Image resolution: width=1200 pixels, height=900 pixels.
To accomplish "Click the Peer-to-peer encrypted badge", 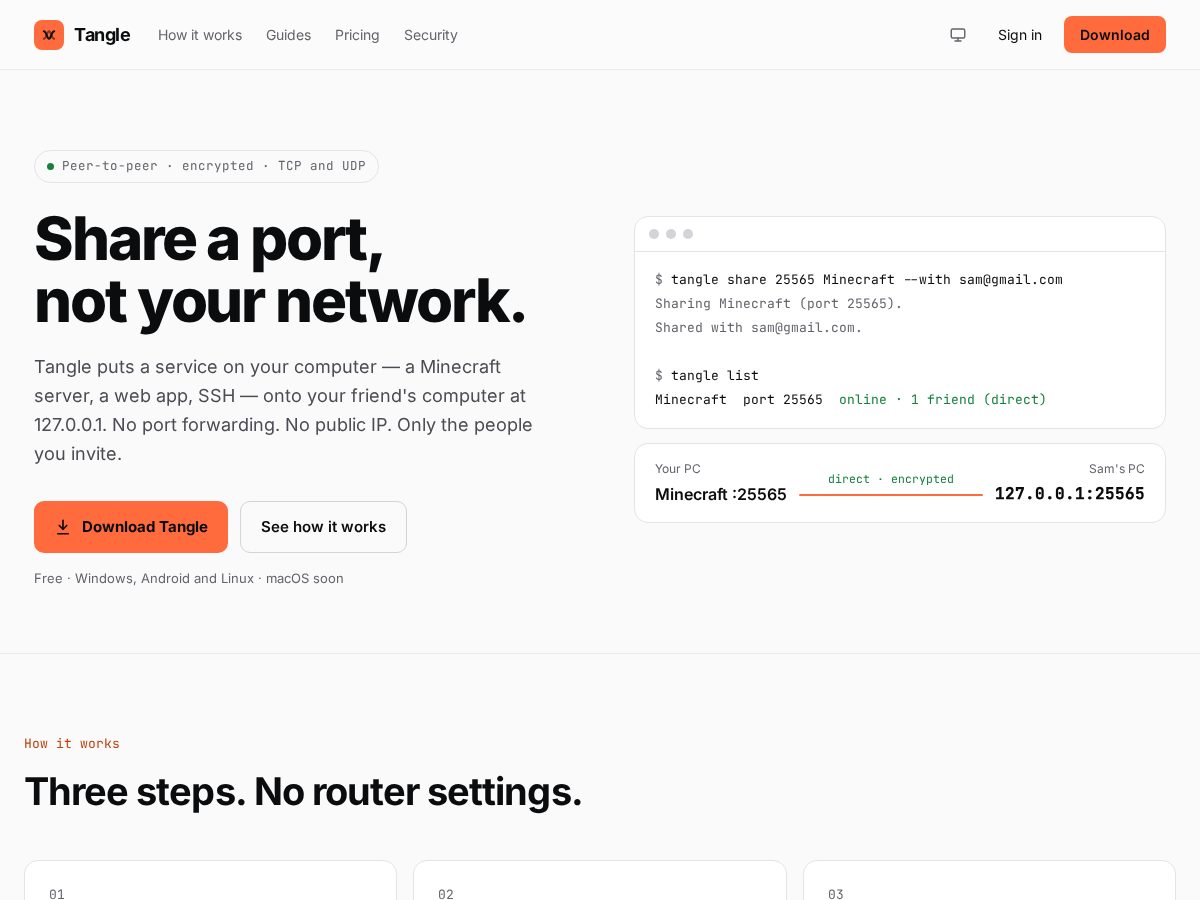I will [206, 166].
